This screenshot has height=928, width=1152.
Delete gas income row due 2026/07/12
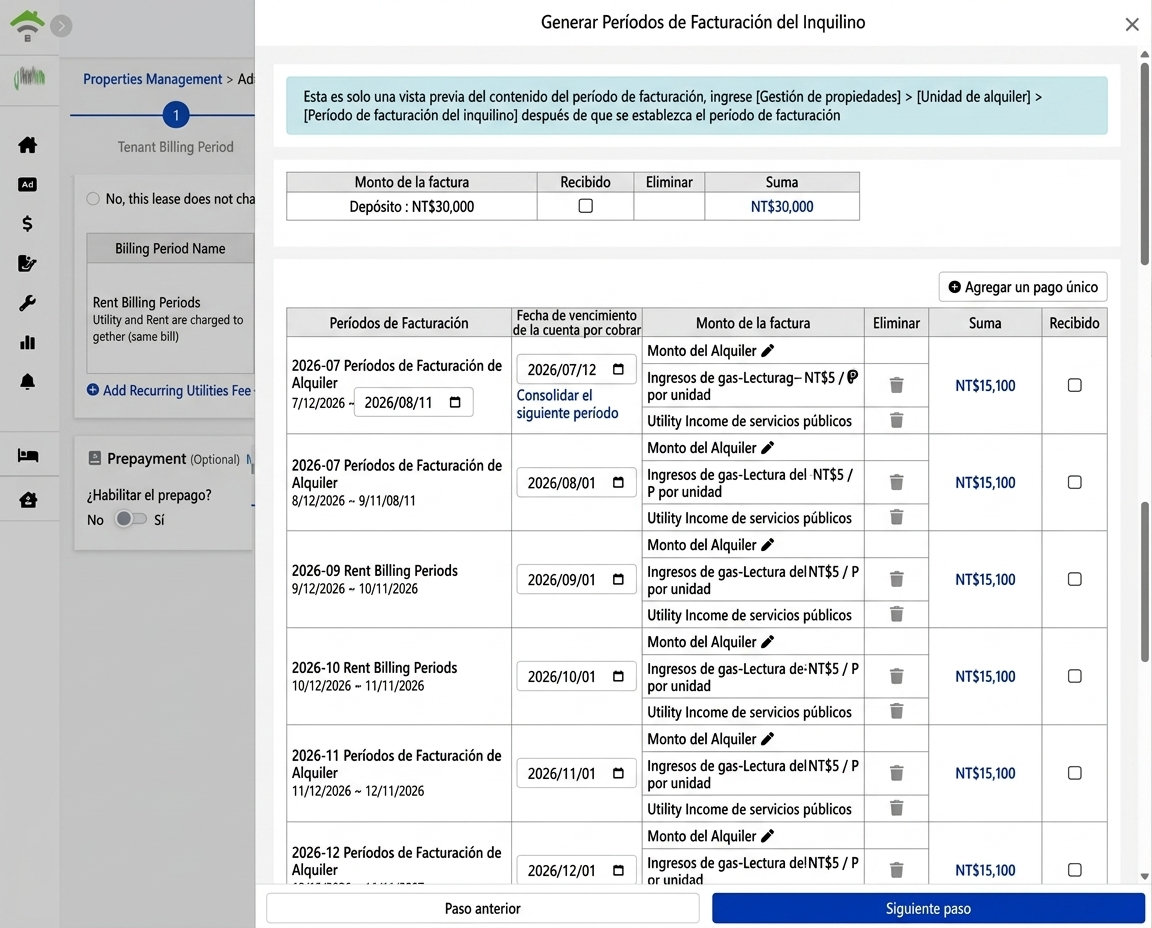click(x=896, y=385)
